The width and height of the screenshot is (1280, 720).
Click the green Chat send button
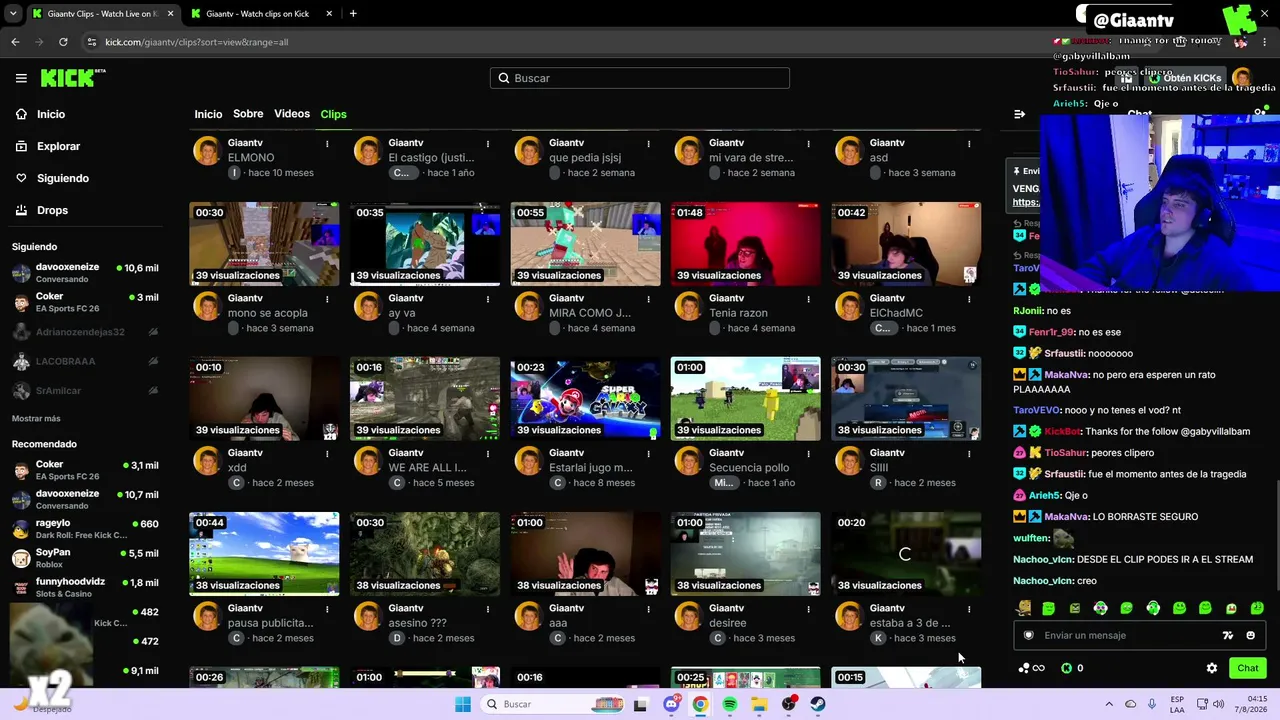click(x=1248, y=668)
